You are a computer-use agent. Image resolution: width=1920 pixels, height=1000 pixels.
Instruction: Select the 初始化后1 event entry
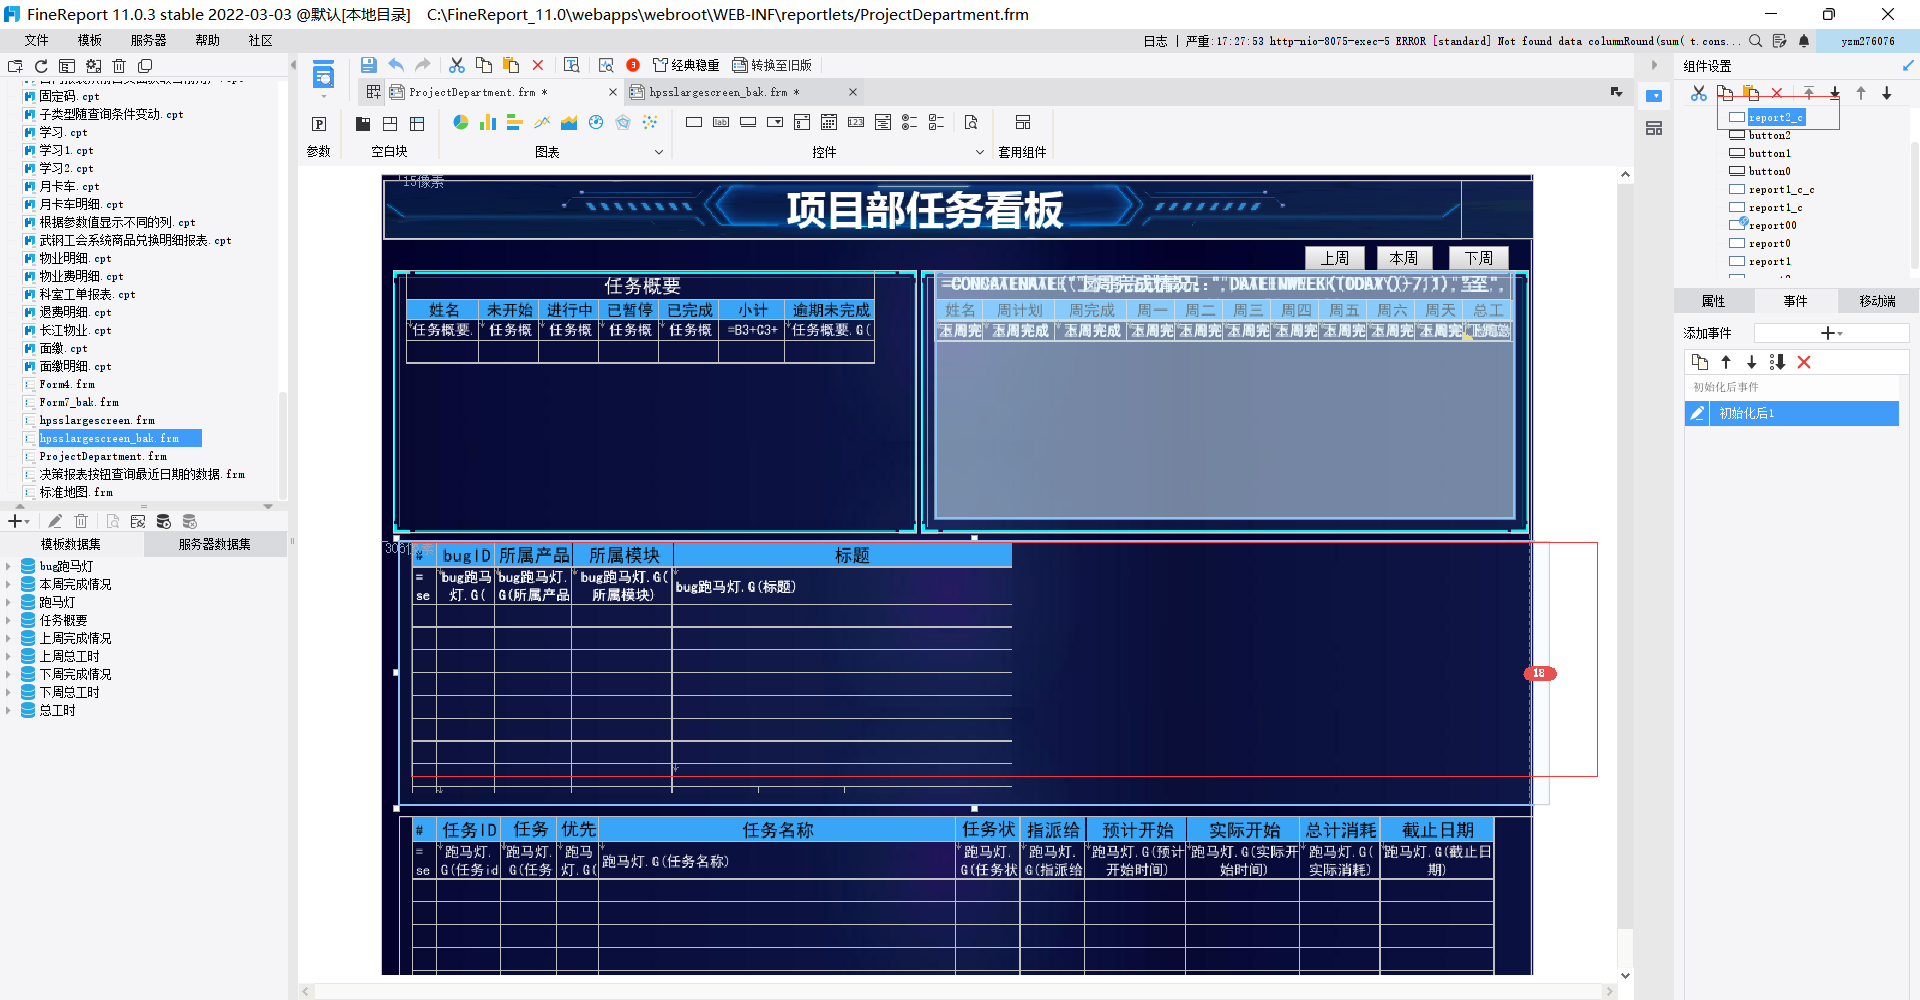point(1792,413)
